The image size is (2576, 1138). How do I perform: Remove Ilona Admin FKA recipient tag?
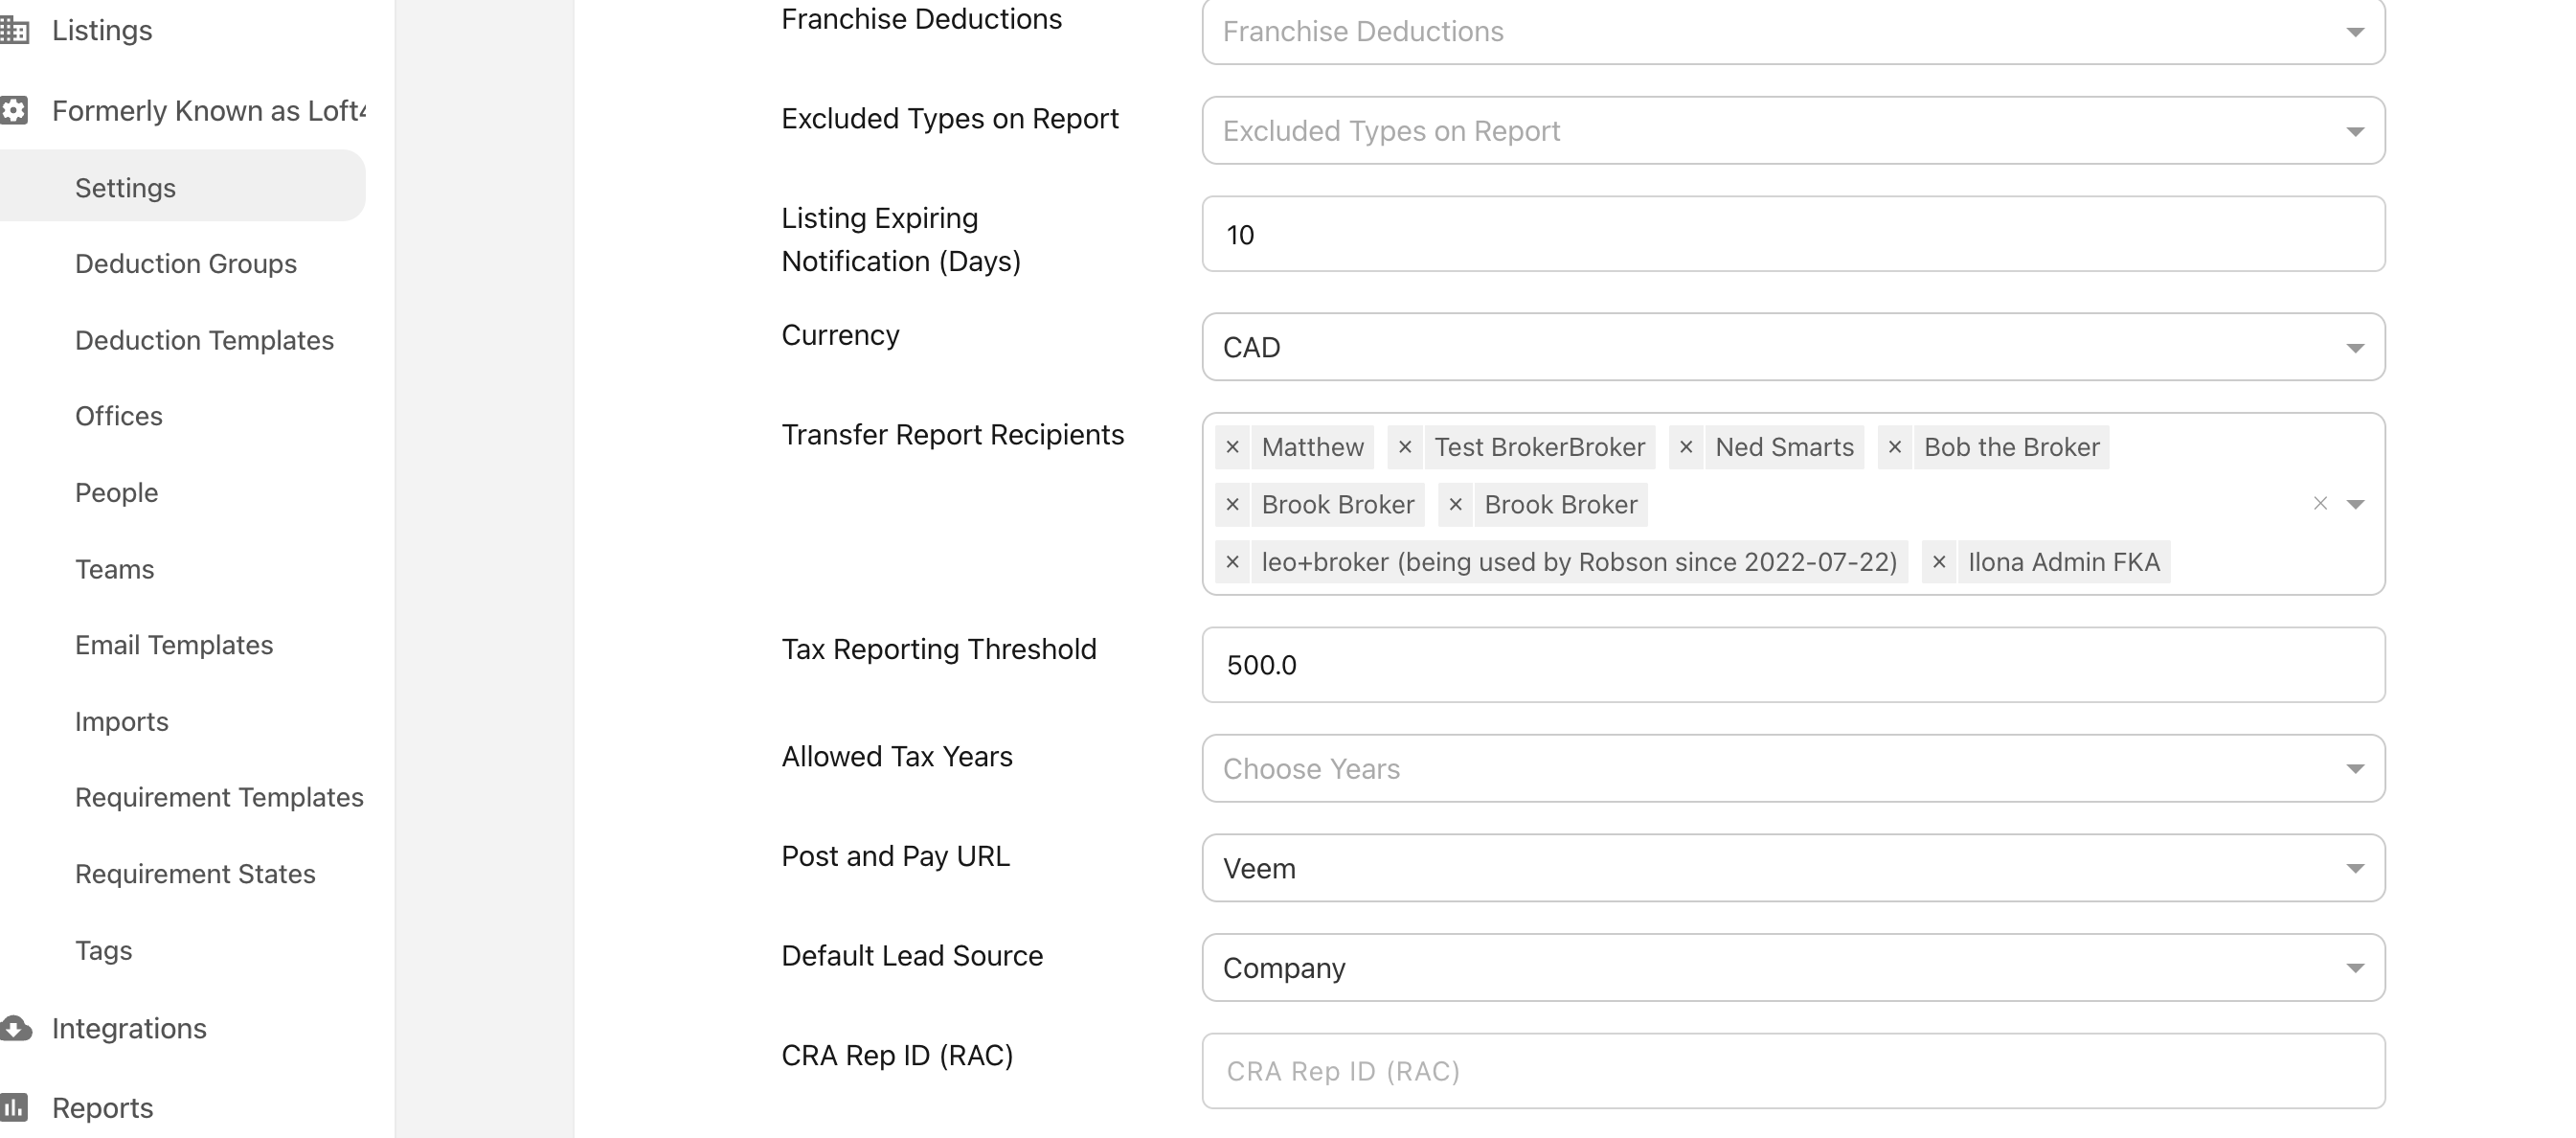1939,562
